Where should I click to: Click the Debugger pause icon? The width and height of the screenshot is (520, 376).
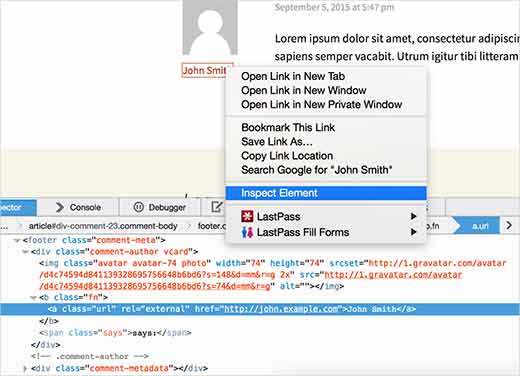(x=138, y=207)
